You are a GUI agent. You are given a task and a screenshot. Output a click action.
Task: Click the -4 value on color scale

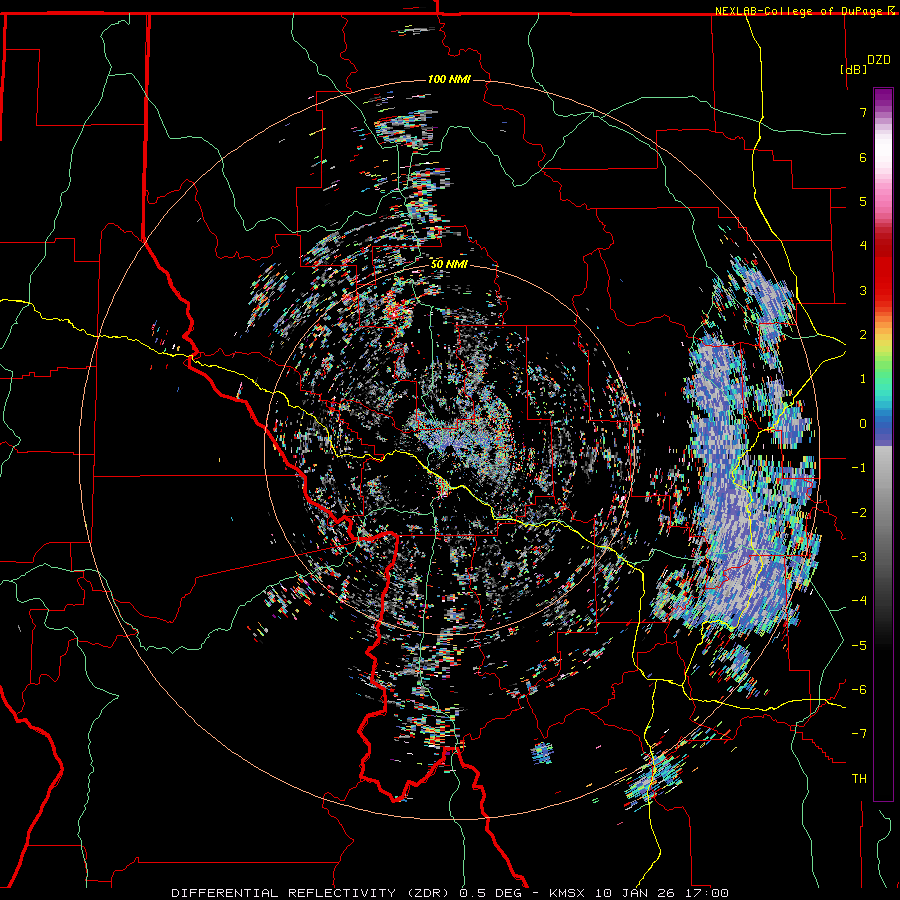859,601
